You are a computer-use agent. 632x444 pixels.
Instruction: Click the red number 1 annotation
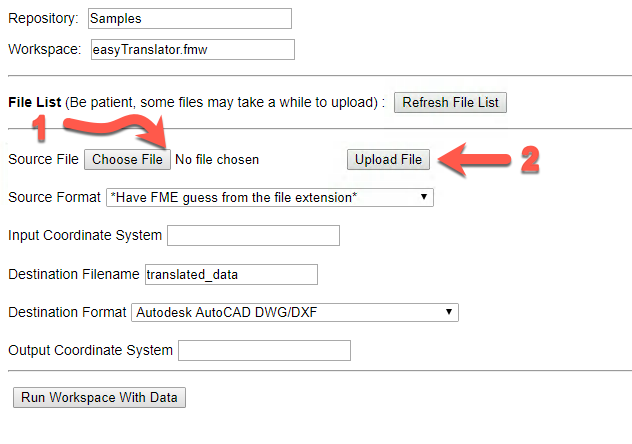[x=39, y=128]
